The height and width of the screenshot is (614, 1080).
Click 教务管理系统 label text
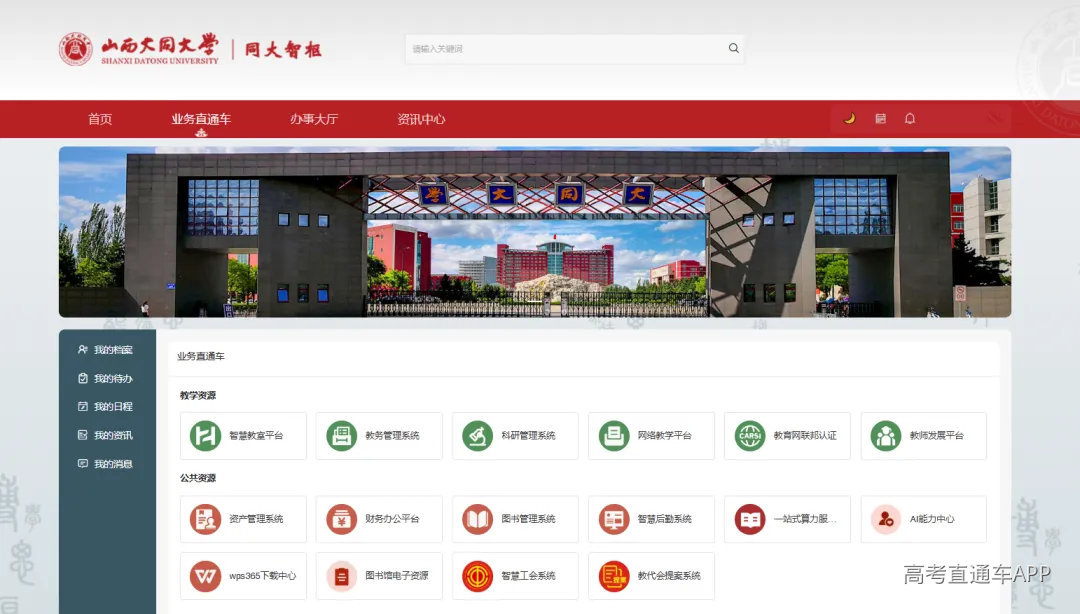(x=392, y=436)
